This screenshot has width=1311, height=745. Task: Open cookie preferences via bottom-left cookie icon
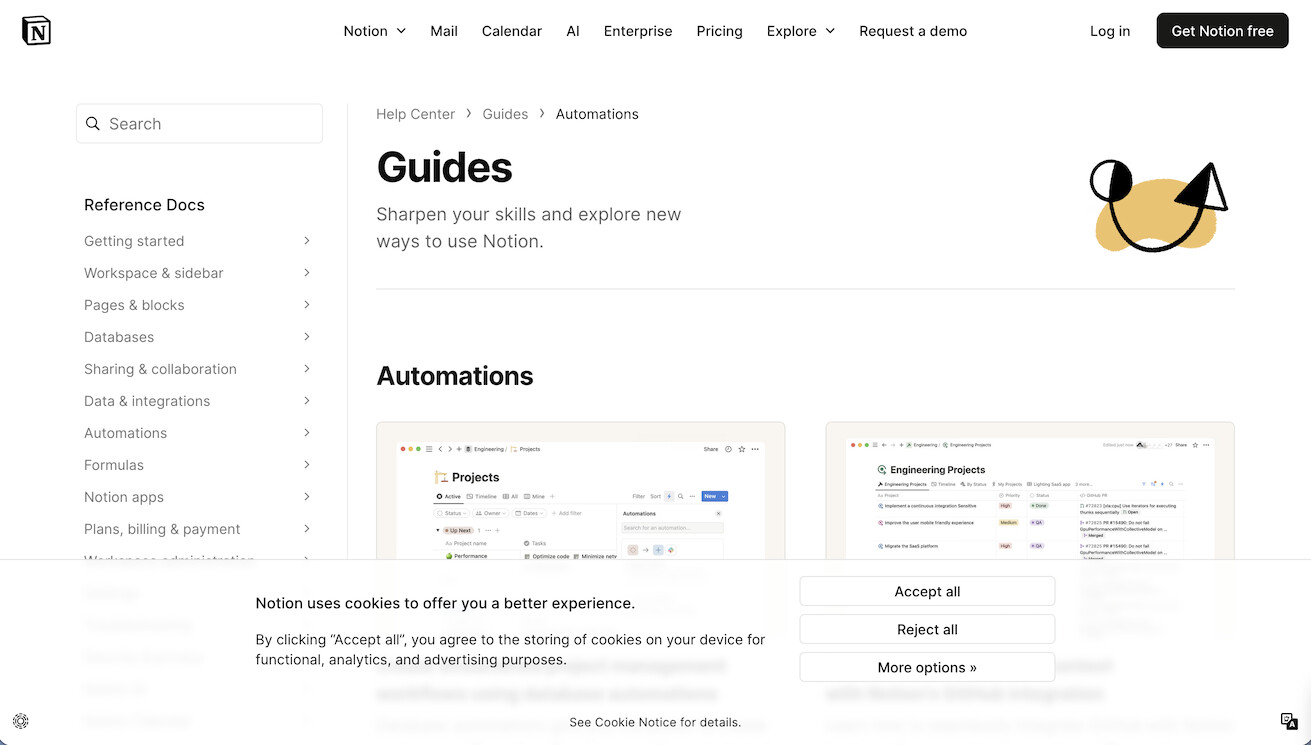21,721
